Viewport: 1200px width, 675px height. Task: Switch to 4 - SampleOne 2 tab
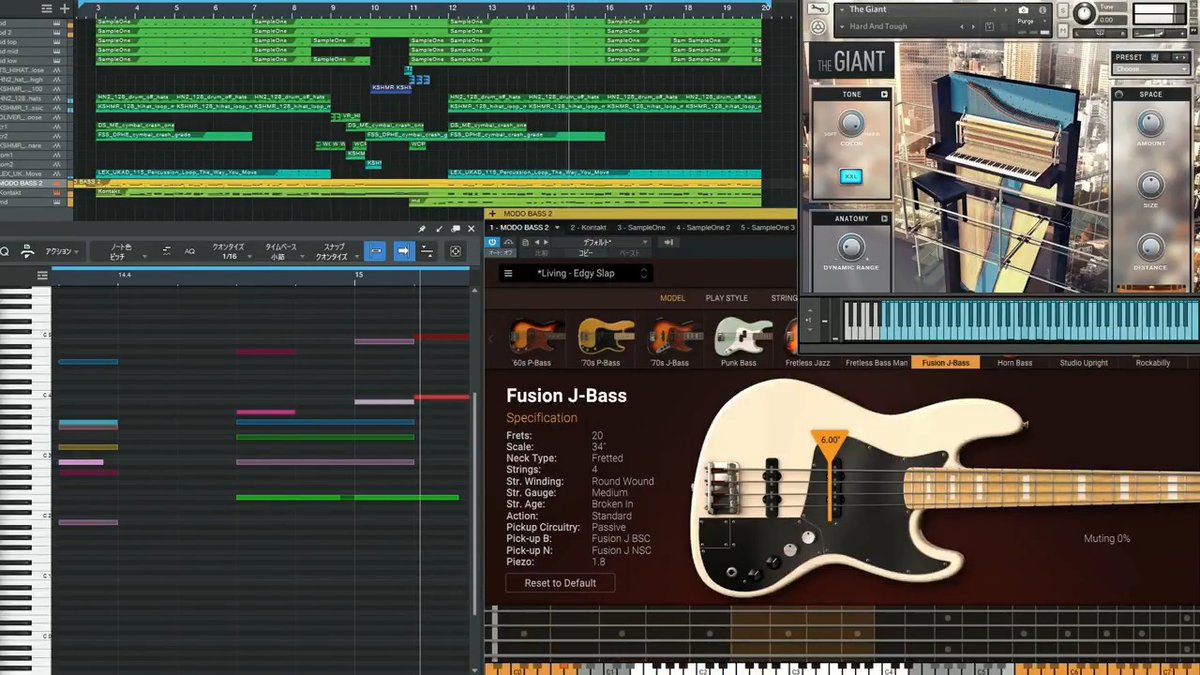(x=703, y=228)
